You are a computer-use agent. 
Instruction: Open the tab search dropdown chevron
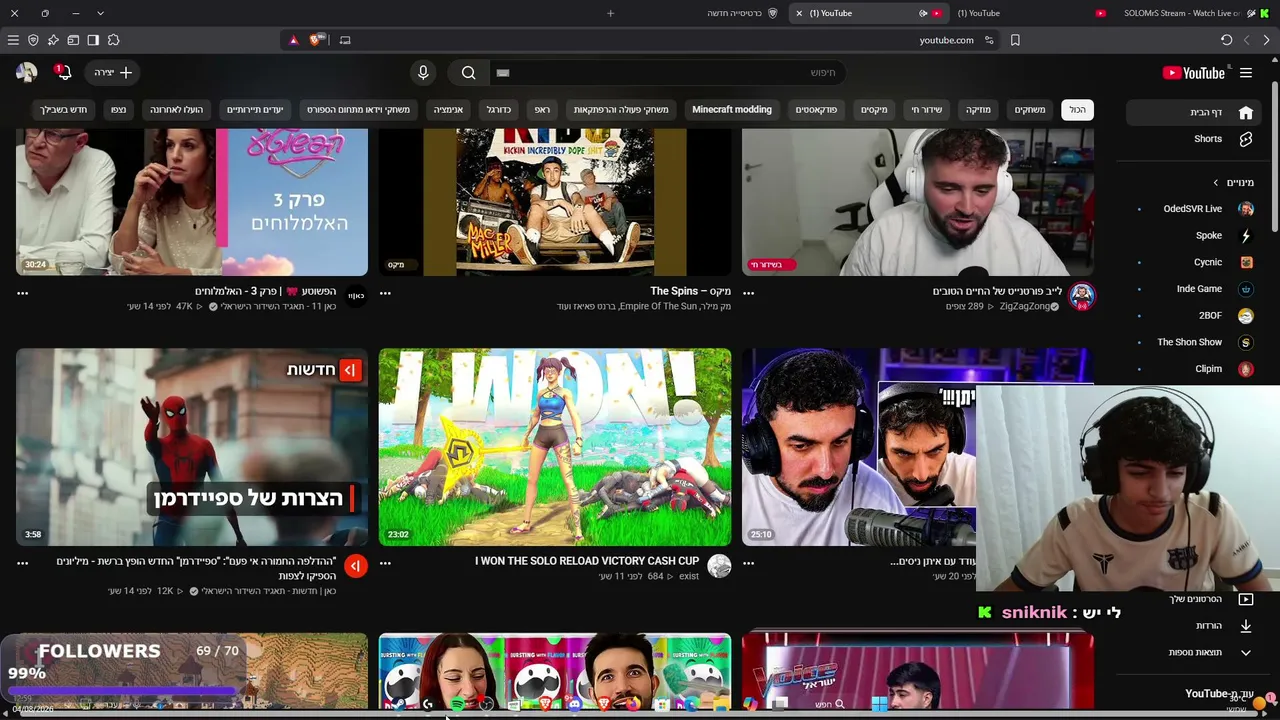coord(101,13)
